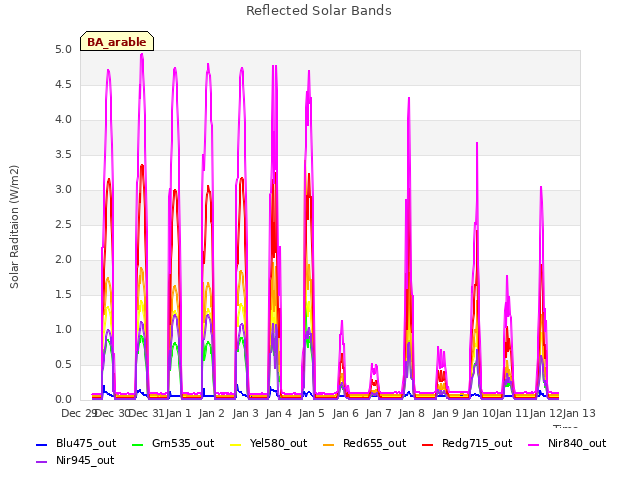Image resolution: width=640 pixels, height=480 pixels.
Task: Select the Red655_out legend label
Action: point(374,443)
